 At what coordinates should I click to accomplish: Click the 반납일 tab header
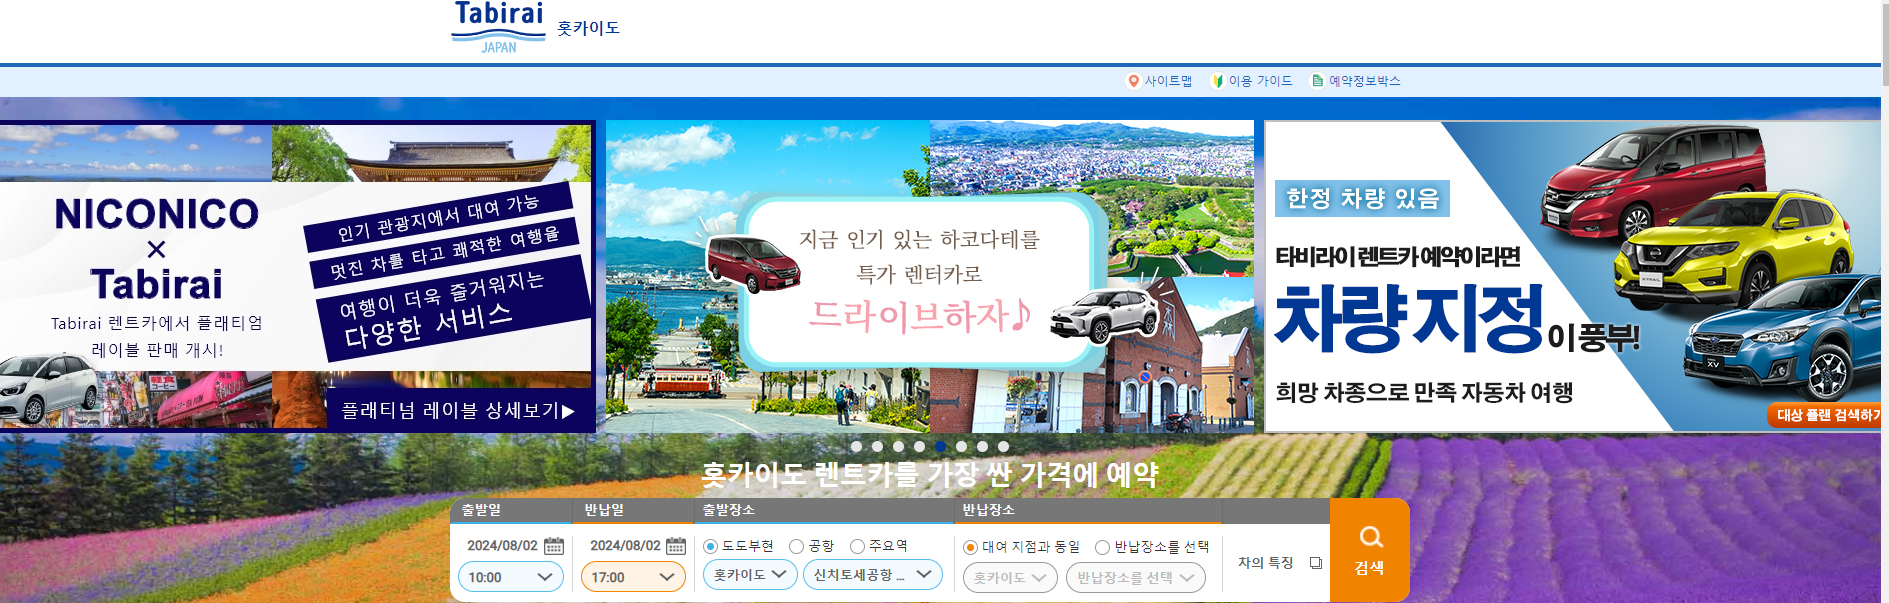634,510
